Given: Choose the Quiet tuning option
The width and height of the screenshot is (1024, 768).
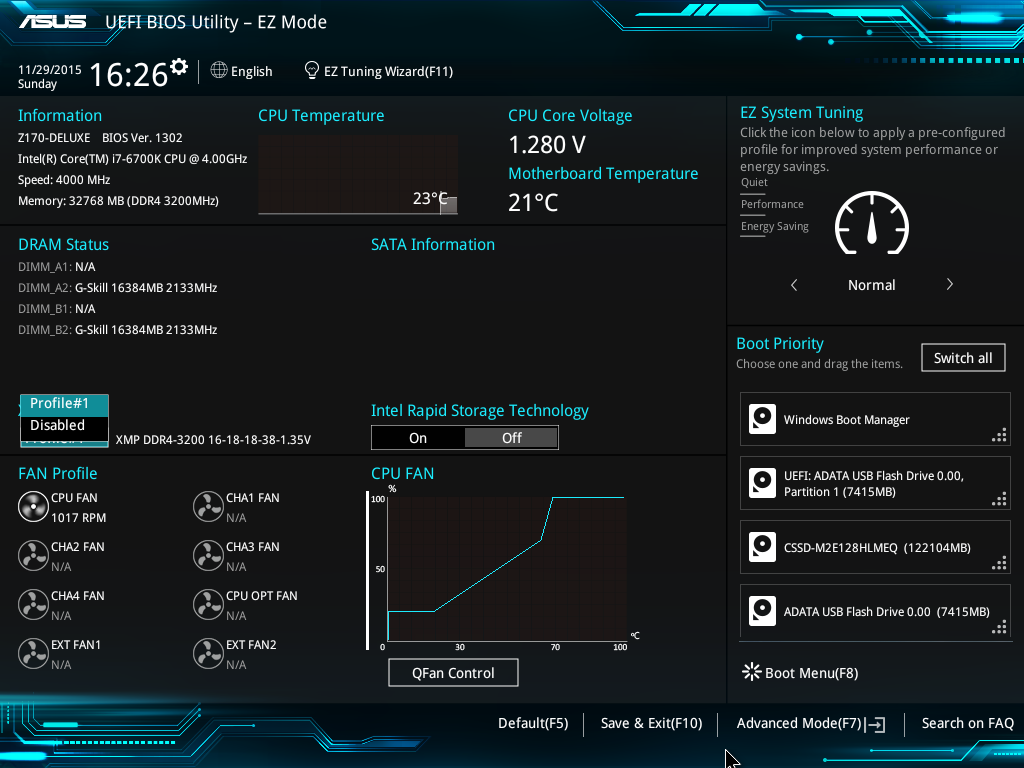Looking at the screenshot, I should [x=754, y=182].
